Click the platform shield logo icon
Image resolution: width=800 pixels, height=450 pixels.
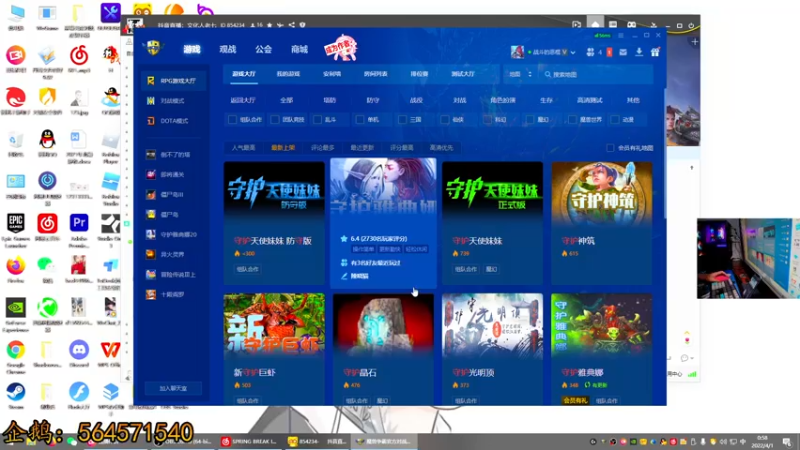click(154, 48)
